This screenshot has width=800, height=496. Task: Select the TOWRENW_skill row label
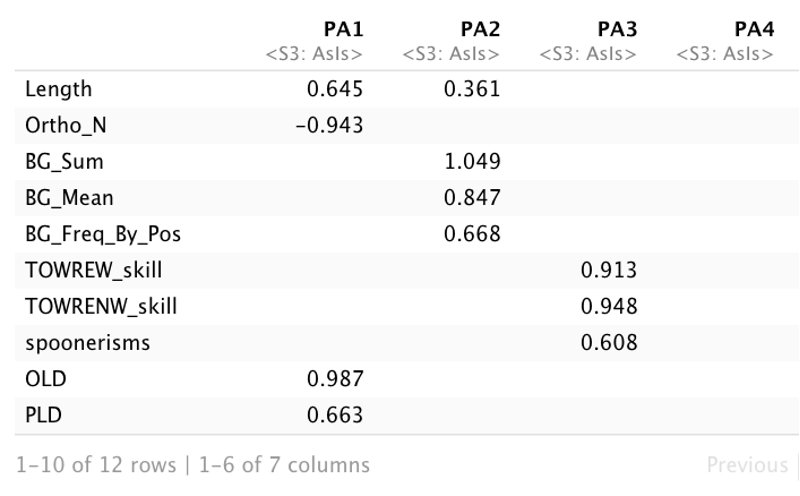(101, 306)
